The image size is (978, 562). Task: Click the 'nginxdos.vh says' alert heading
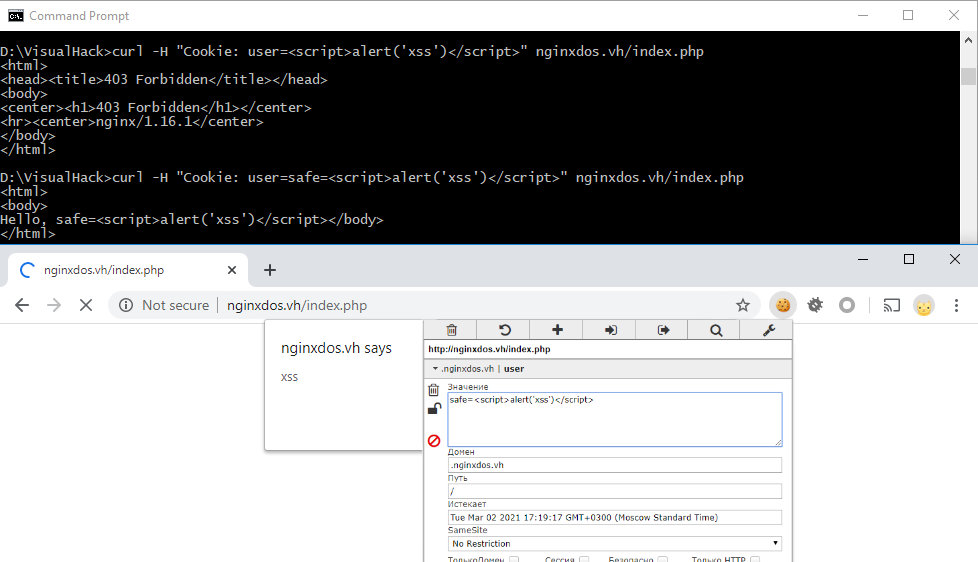click(336, 348)
